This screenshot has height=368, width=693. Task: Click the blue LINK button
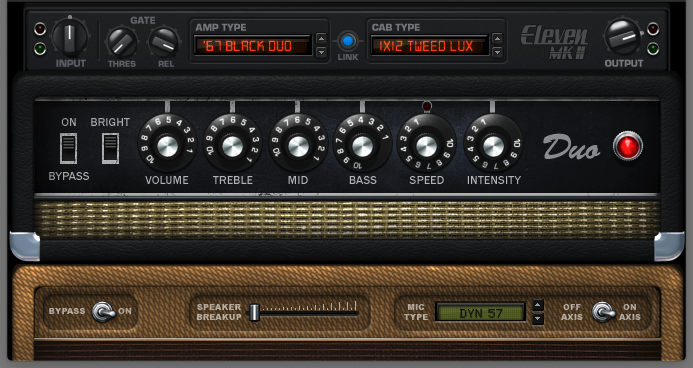click(x=348, y=41)
